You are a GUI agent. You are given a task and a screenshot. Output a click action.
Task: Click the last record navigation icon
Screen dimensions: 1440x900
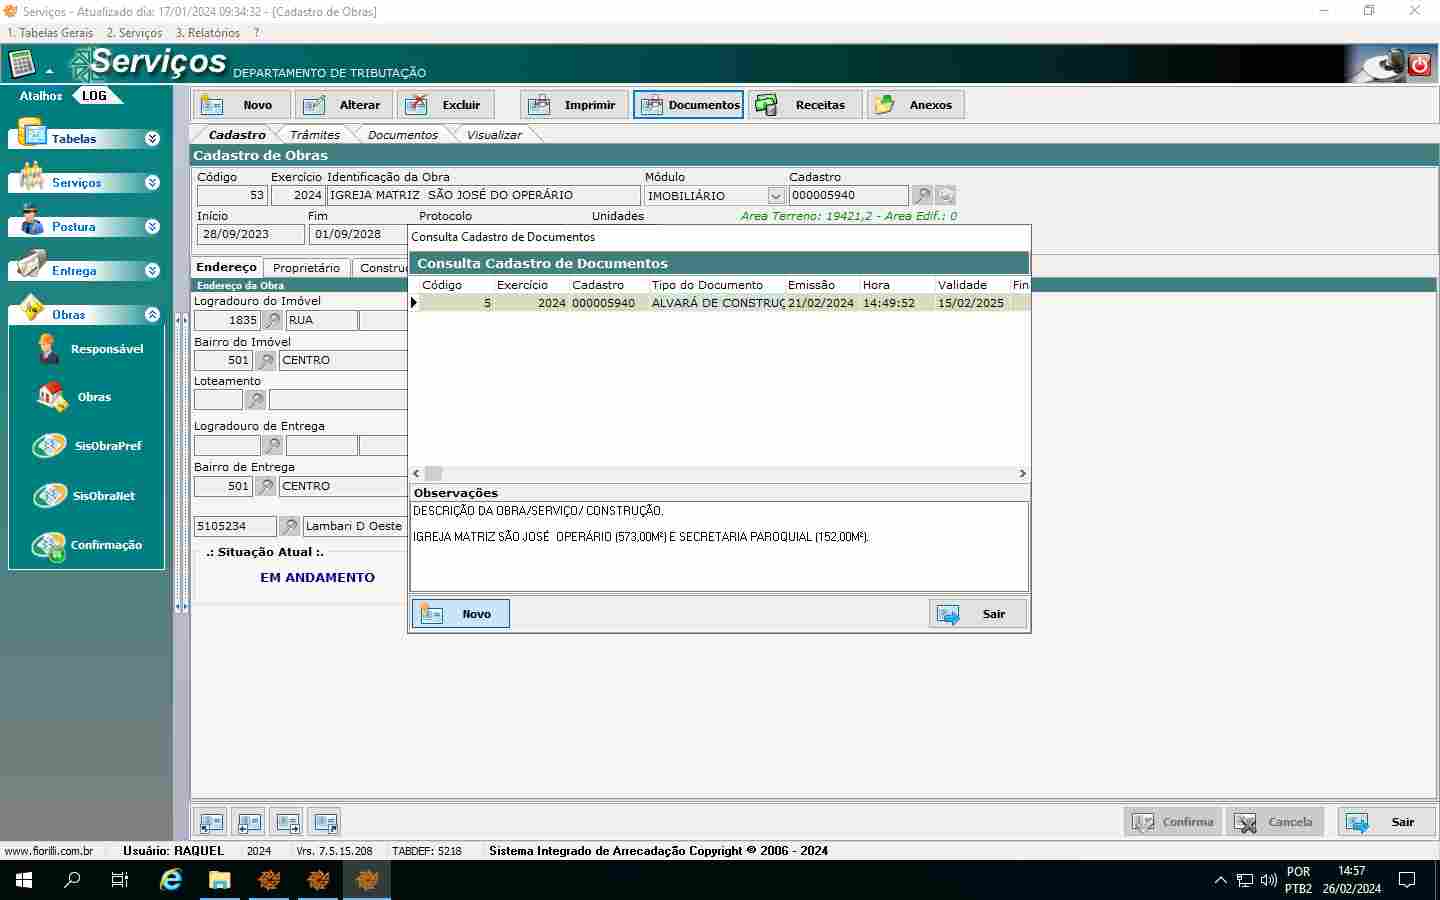pos(325,823)
